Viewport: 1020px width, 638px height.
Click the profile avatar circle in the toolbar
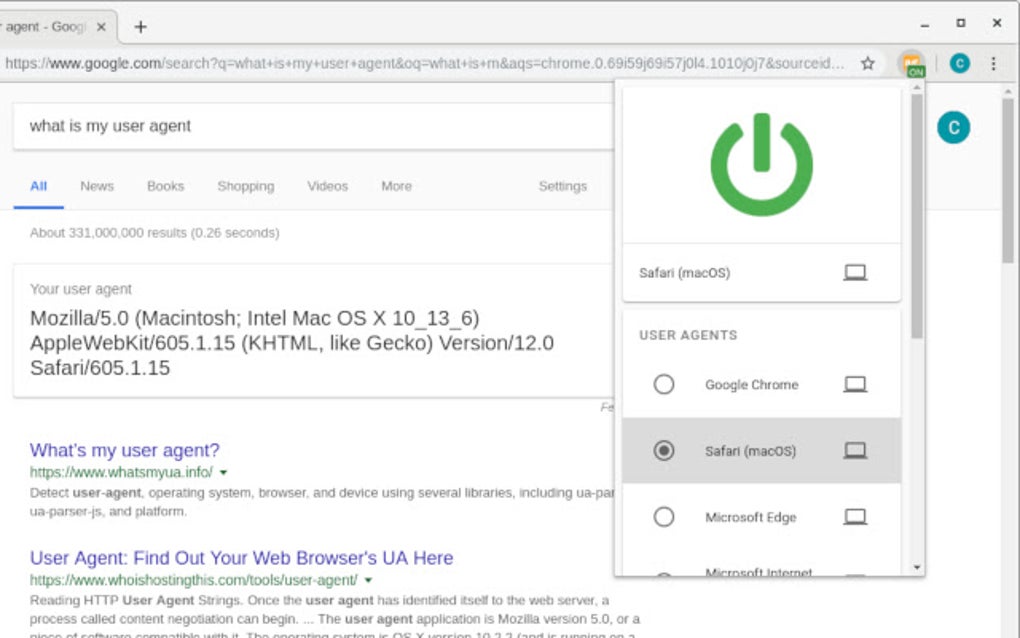(958, 63)
